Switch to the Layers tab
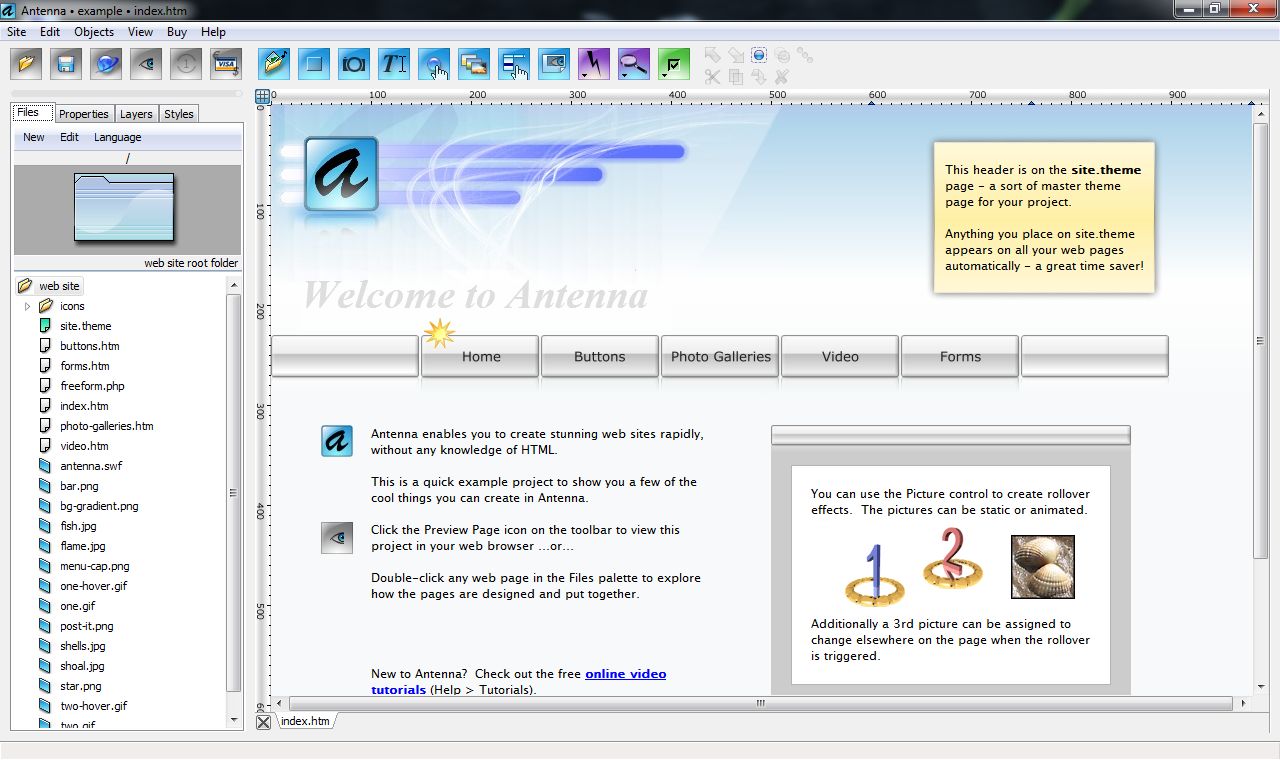 click(x=136, y=114)
